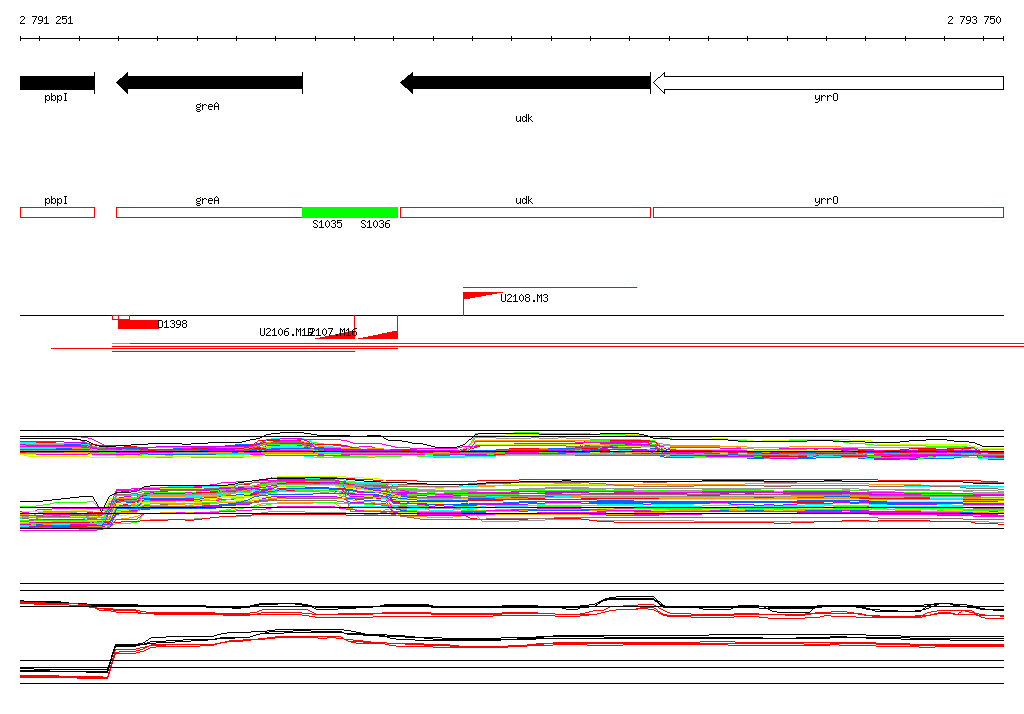Click the U2106.M16 label
The image size is (1024, 714).
(x=286, y=332)
